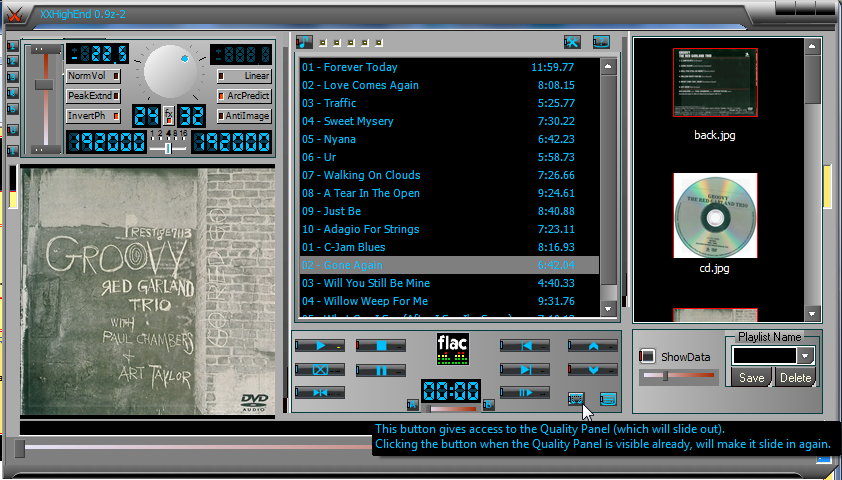Click the cover art list scroll-down arrow
Screen dimensions: 842x480
tap(812, 314)
